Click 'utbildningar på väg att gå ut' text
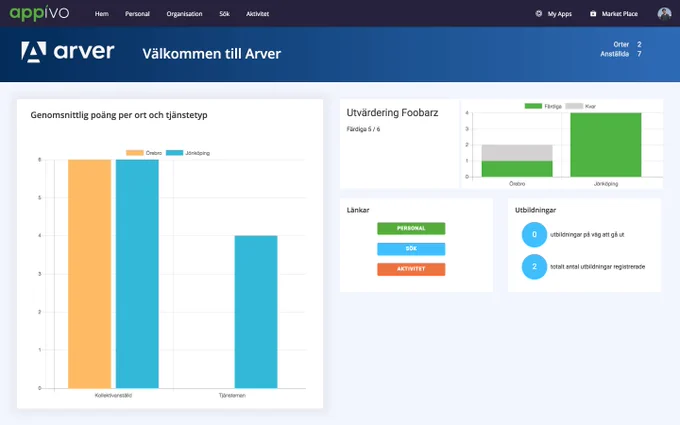 click(x=587, y=235)
